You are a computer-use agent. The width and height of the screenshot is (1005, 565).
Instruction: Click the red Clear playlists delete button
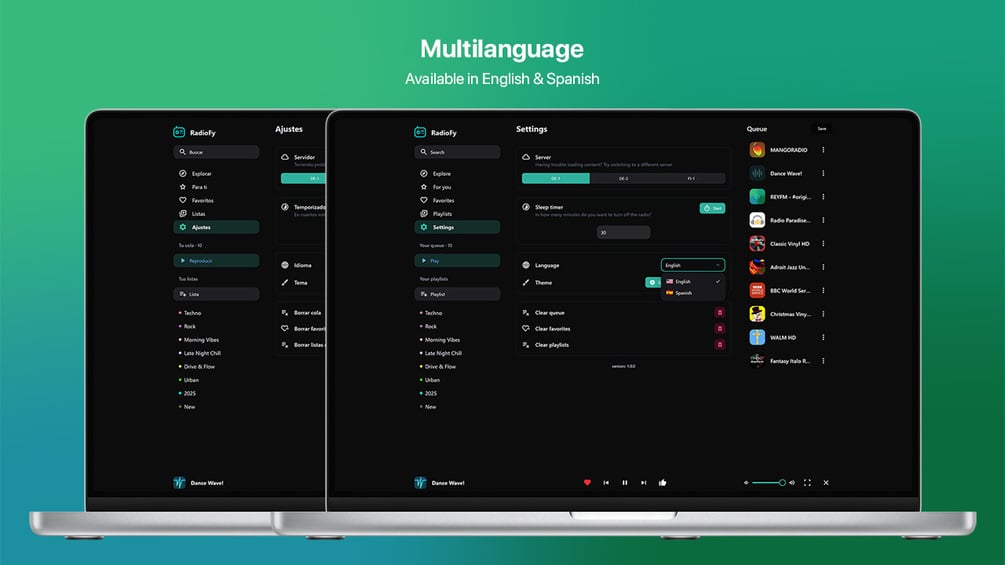tap(720, 345)
